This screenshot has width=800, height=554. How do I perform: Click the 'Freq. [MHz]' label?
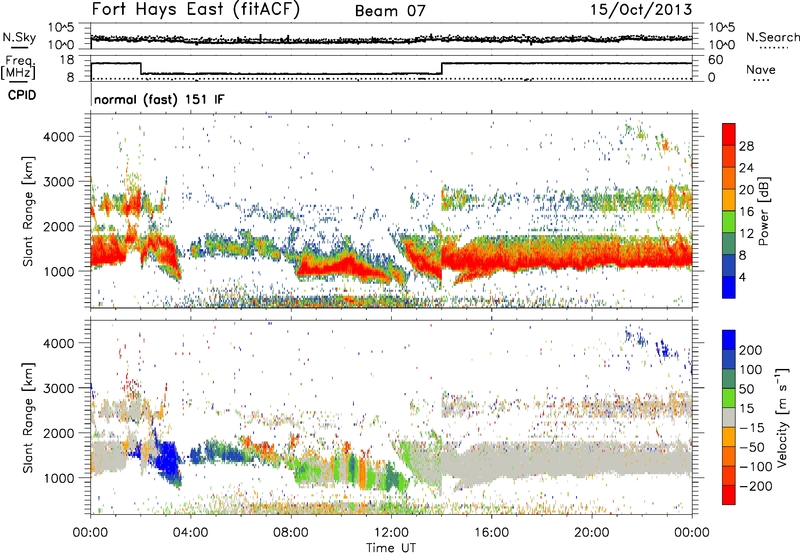tap(18, 67)
